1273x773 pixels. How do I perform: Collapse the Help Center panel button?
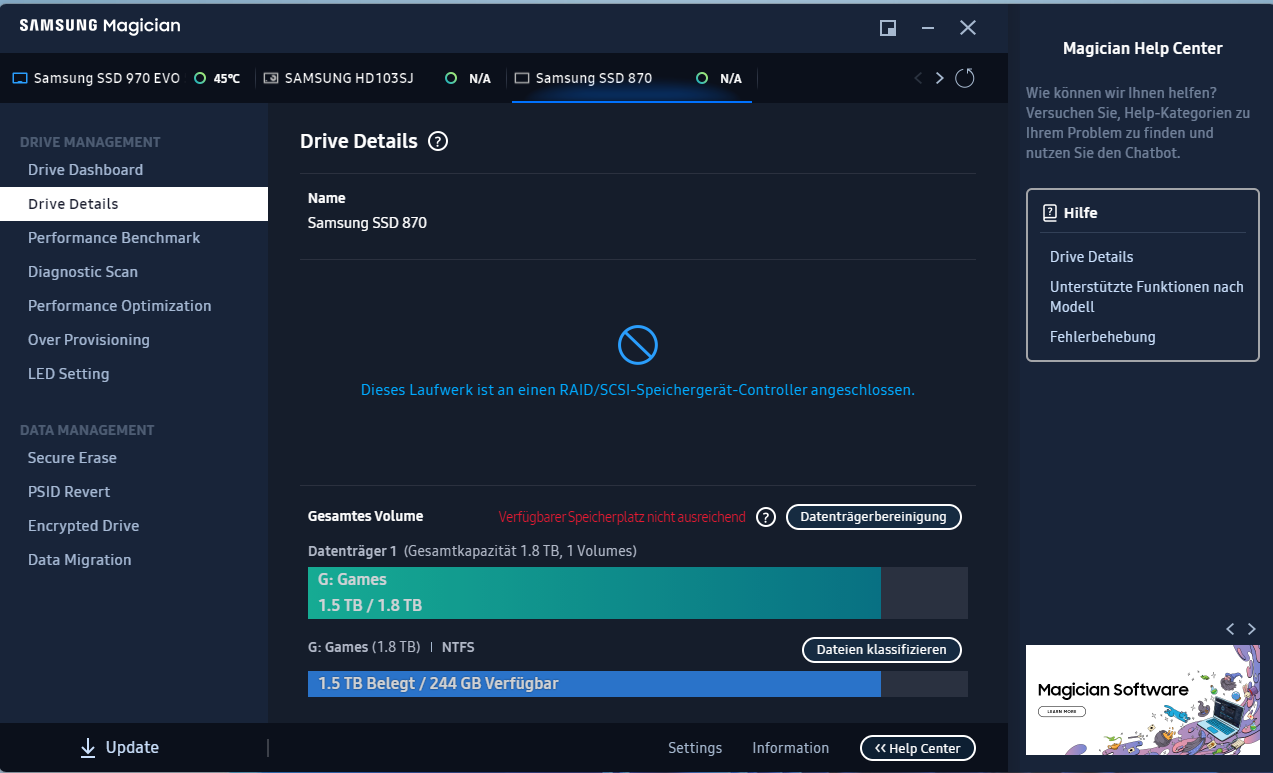[x=918, y=748]
